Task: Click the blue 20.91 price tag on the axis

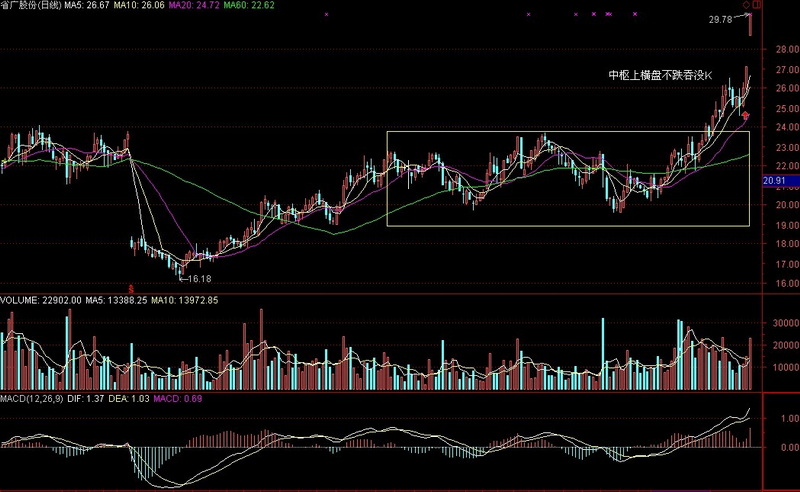Action: 774,181
